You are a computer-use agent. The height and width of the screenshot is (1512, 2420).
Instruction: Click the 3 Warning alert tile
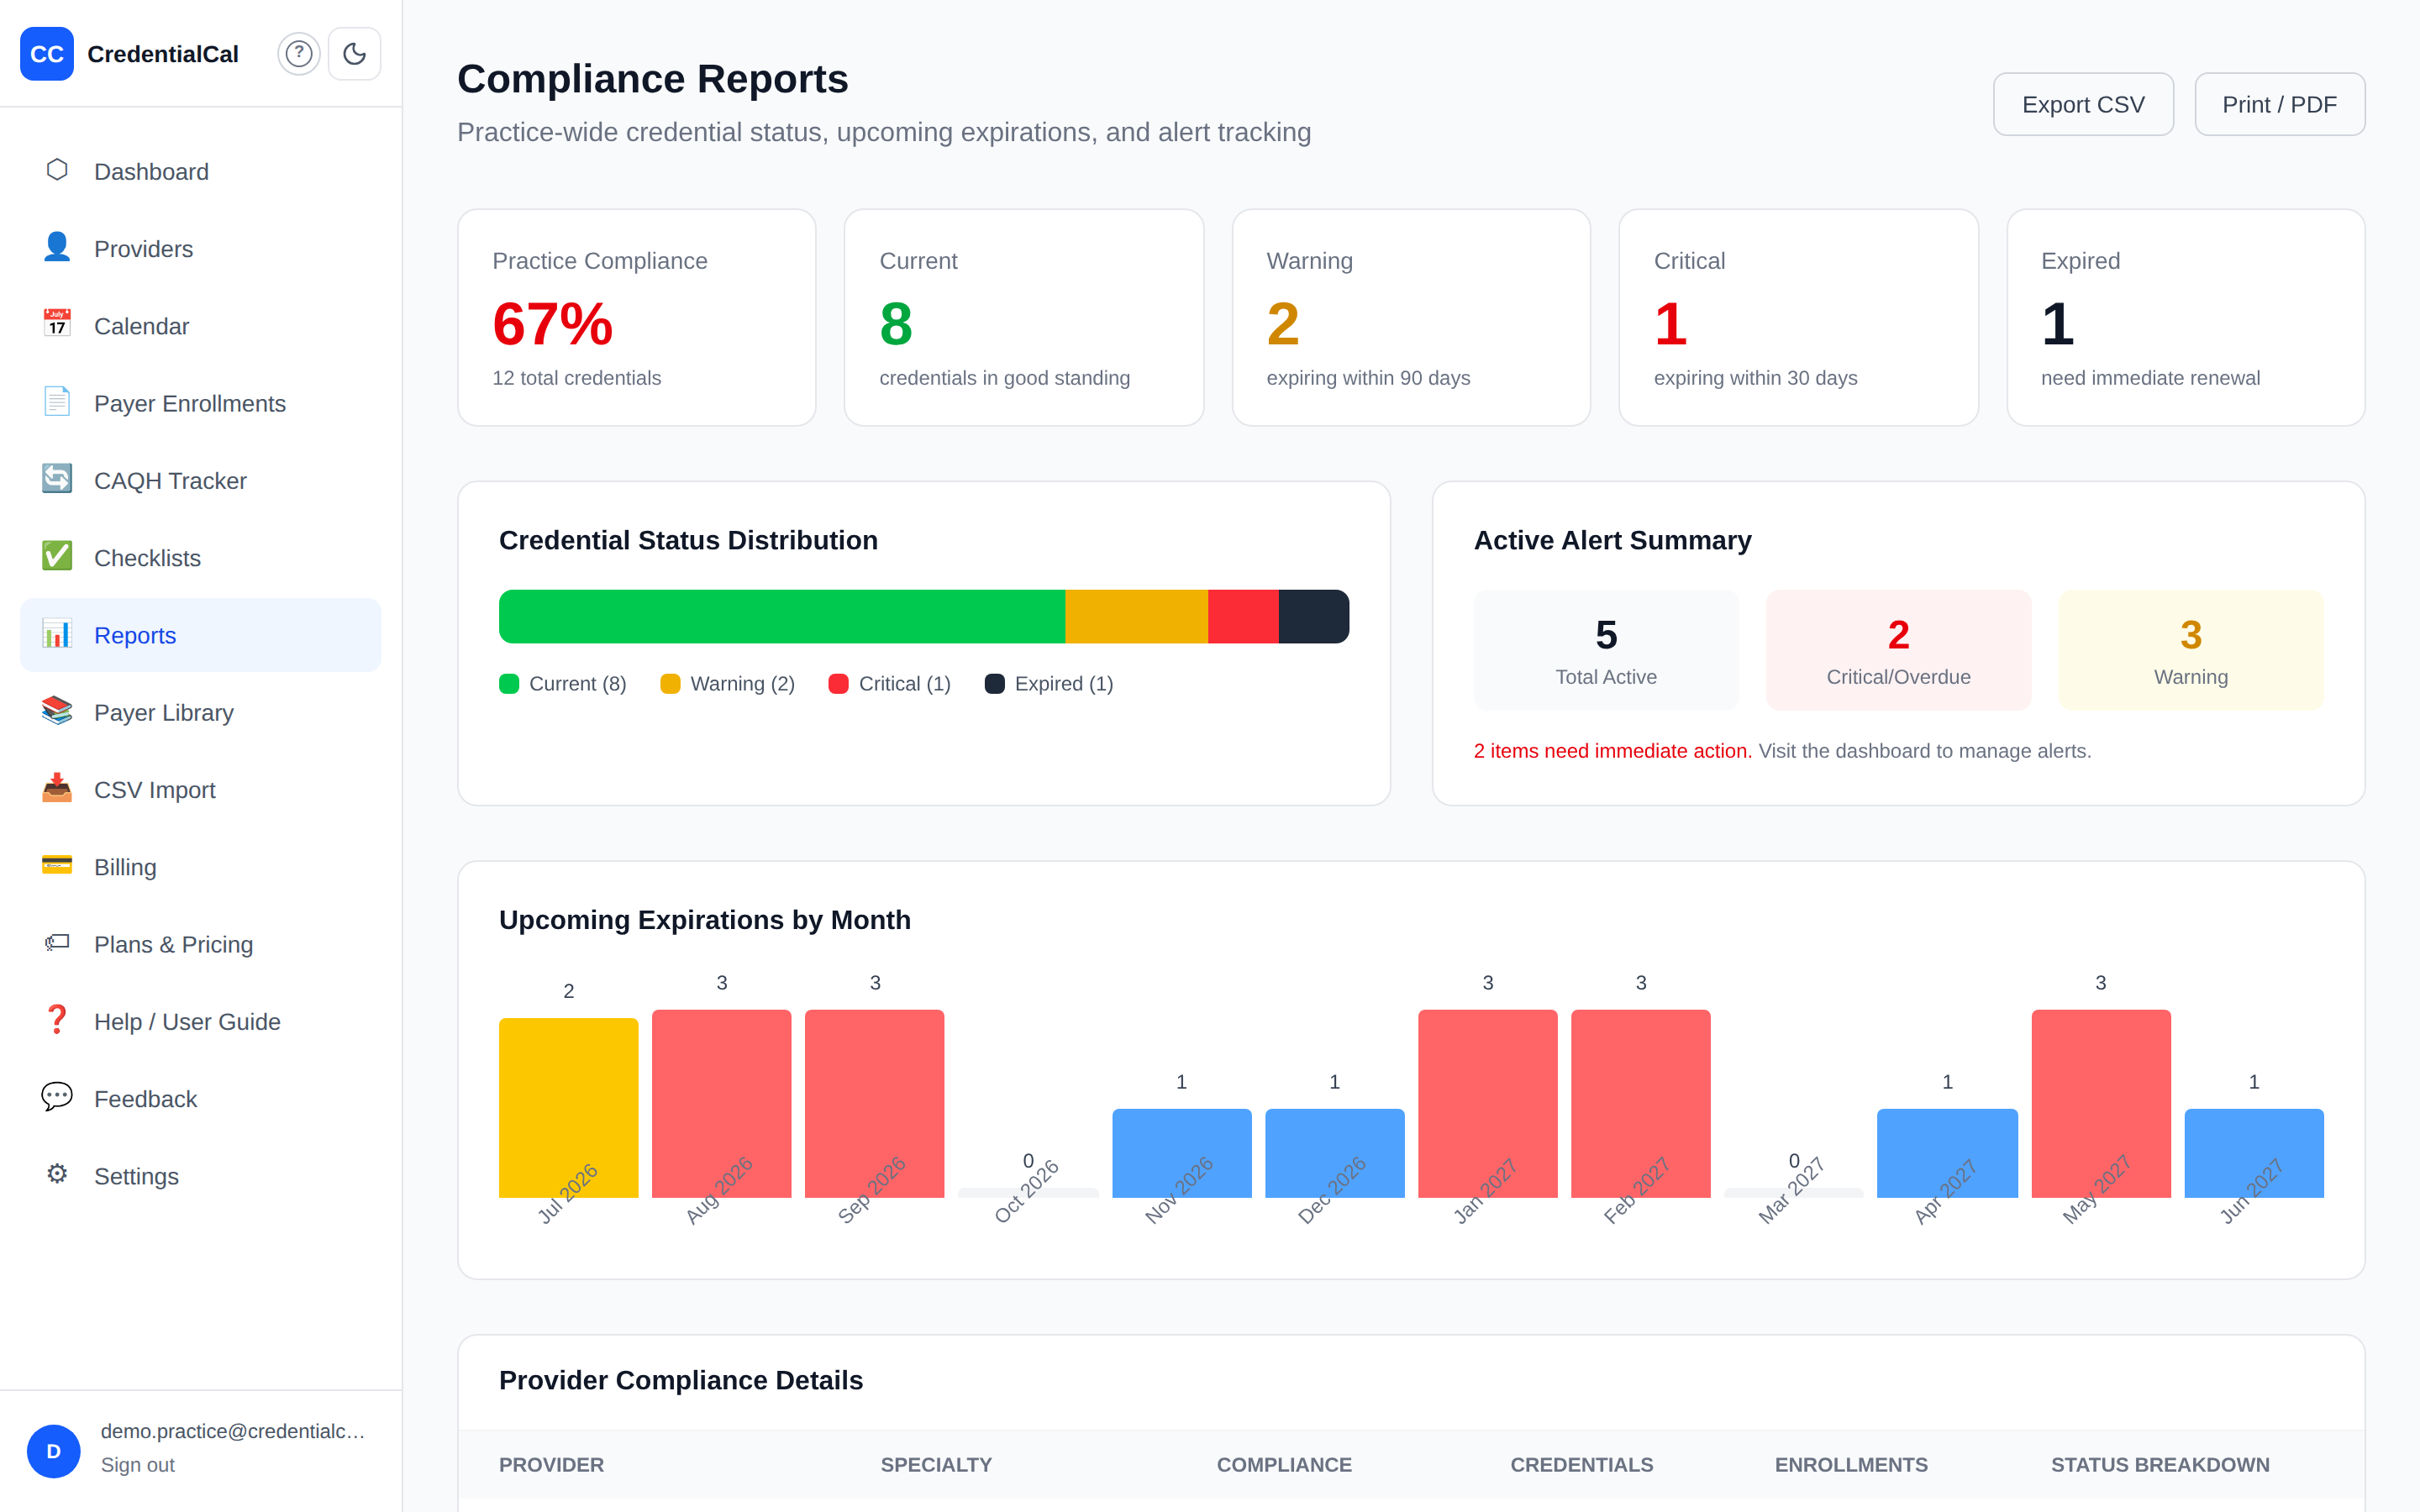click(x=2191, y=650)
